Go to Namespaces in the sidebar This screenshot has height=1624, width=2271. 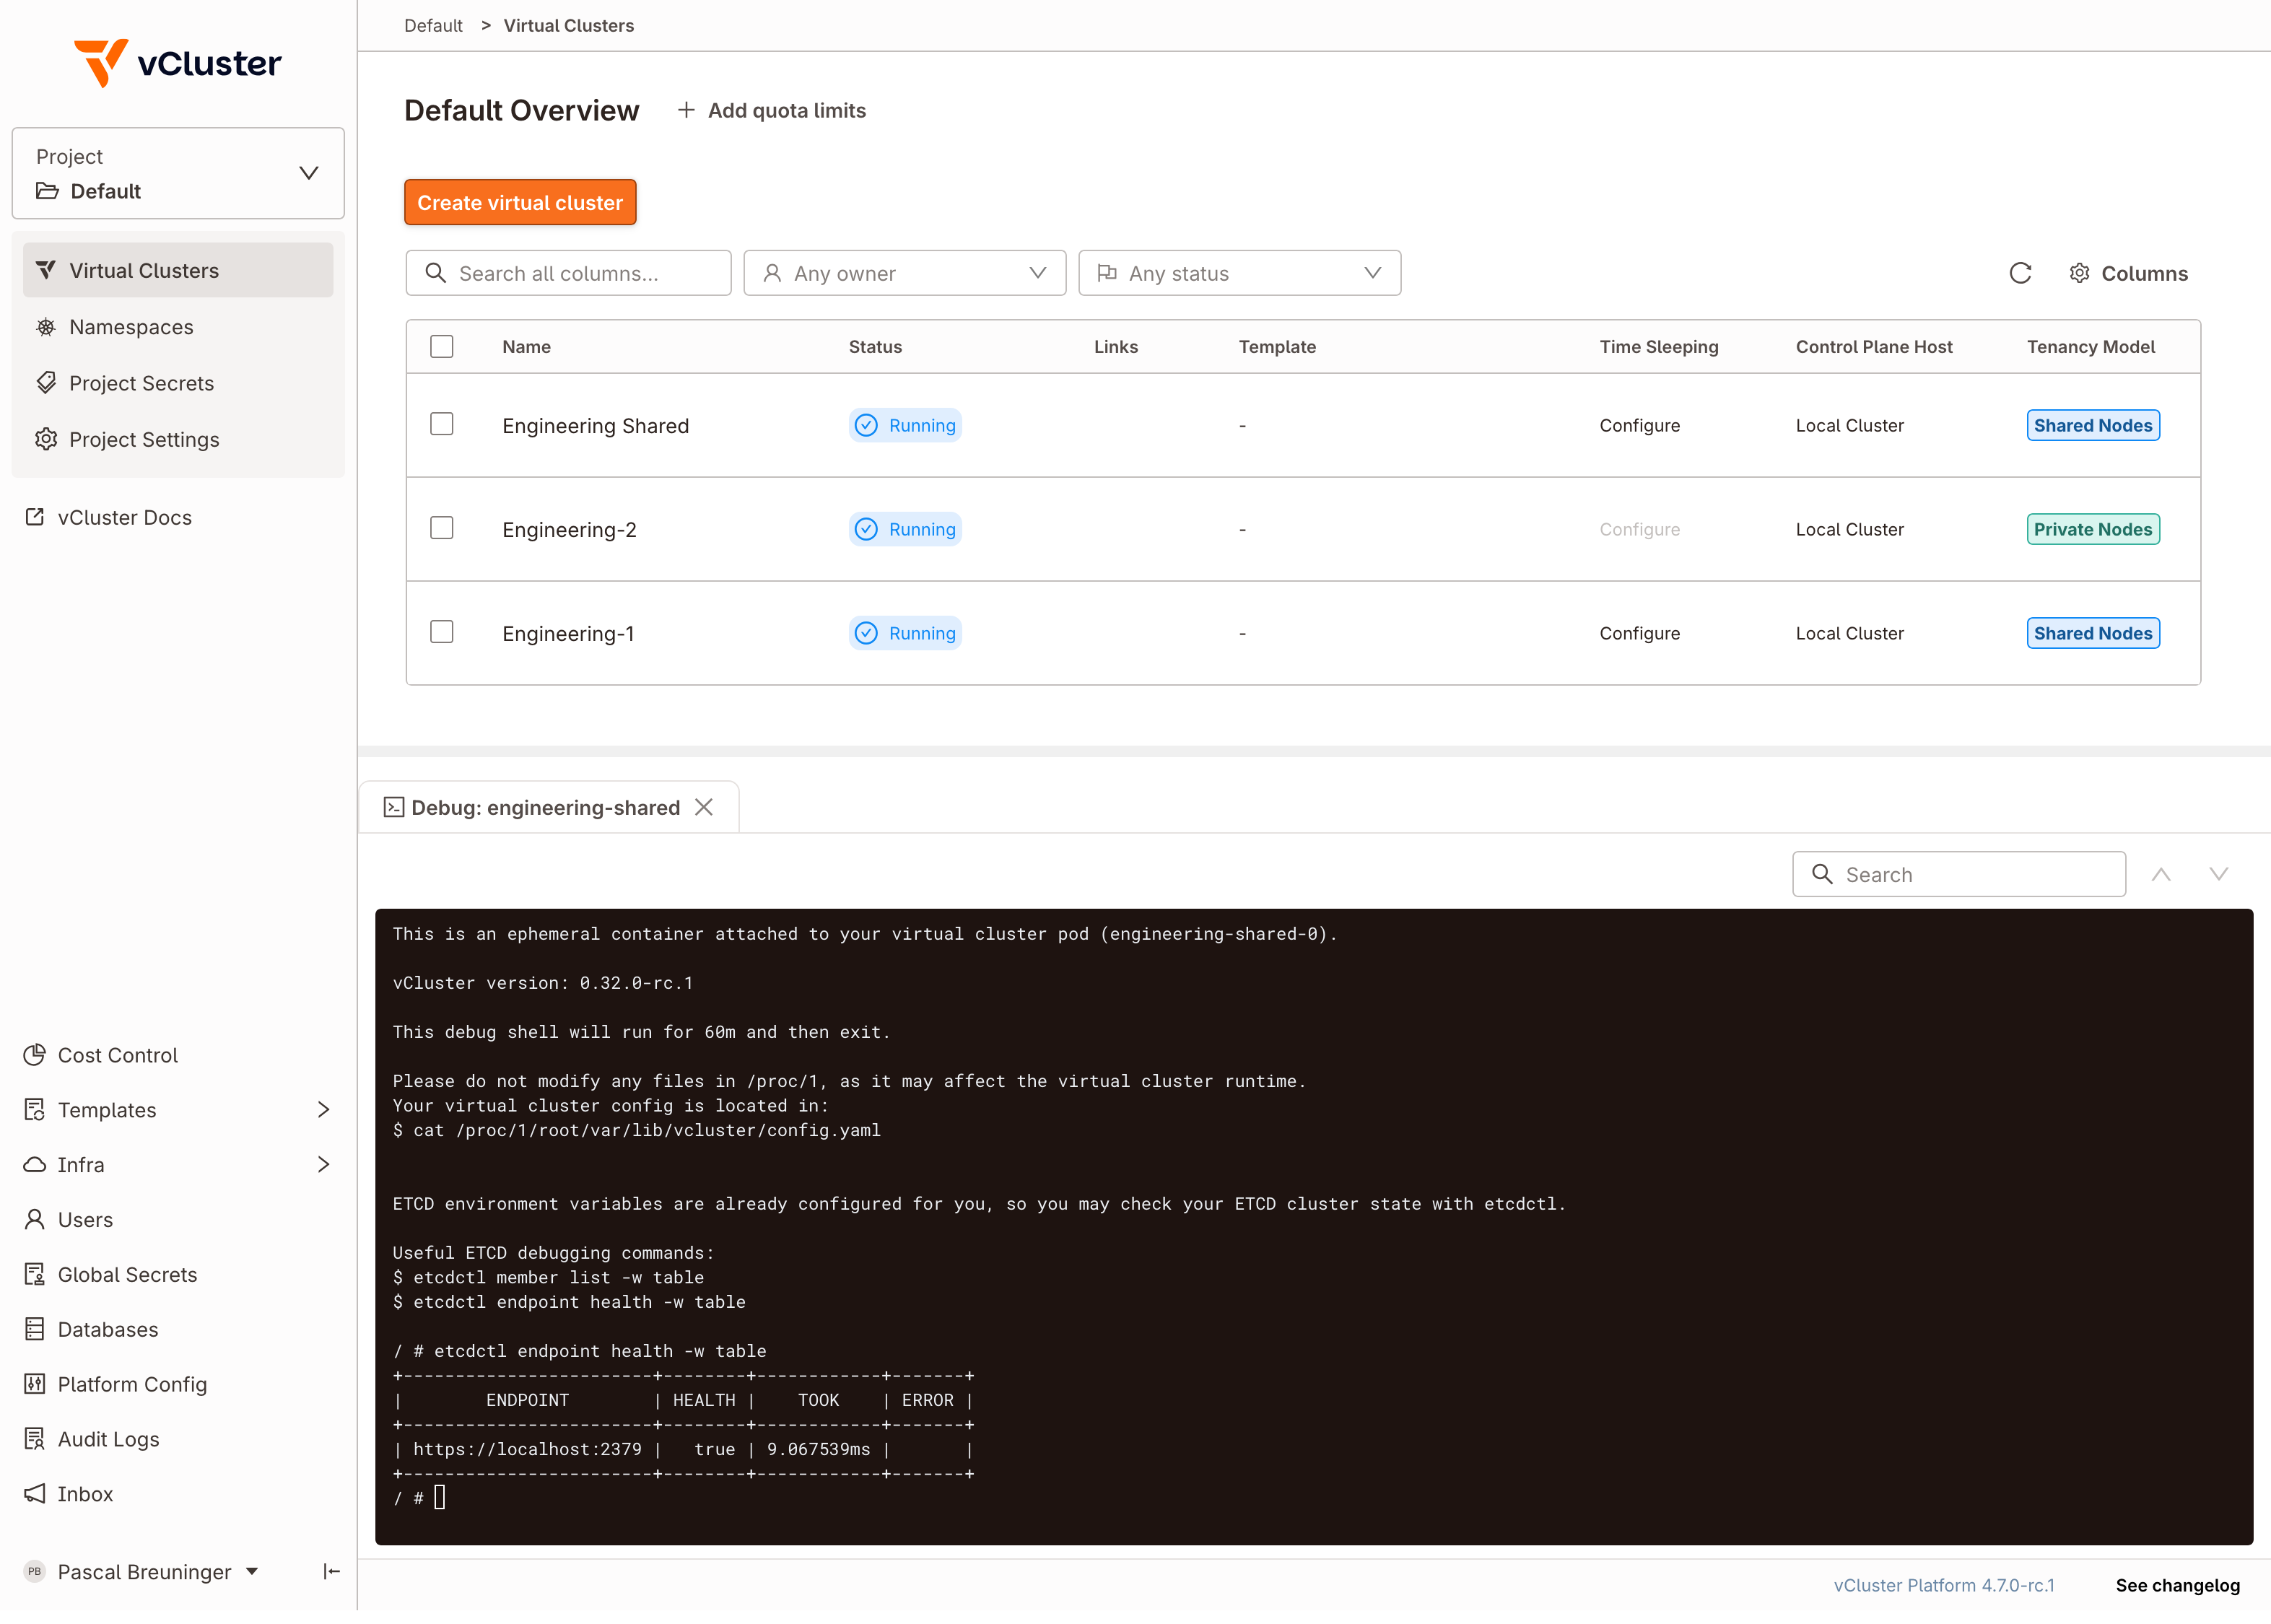130,327
